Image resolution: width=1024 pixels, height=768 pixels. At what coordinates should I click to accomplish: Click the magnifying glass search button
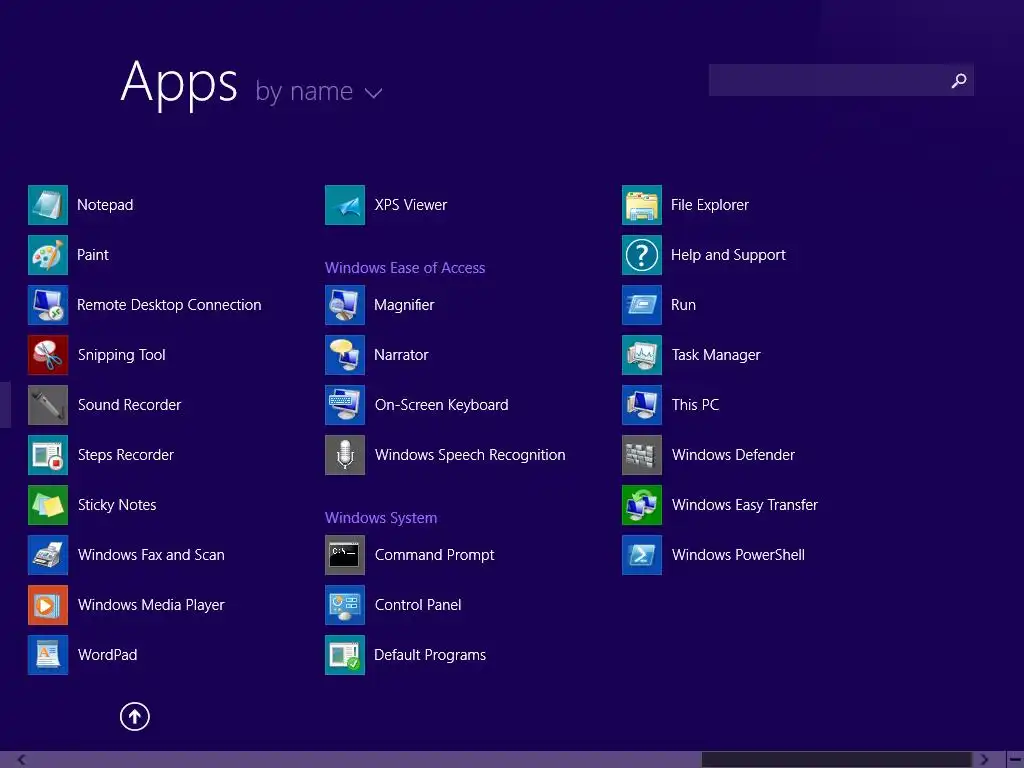coord(958,80)
